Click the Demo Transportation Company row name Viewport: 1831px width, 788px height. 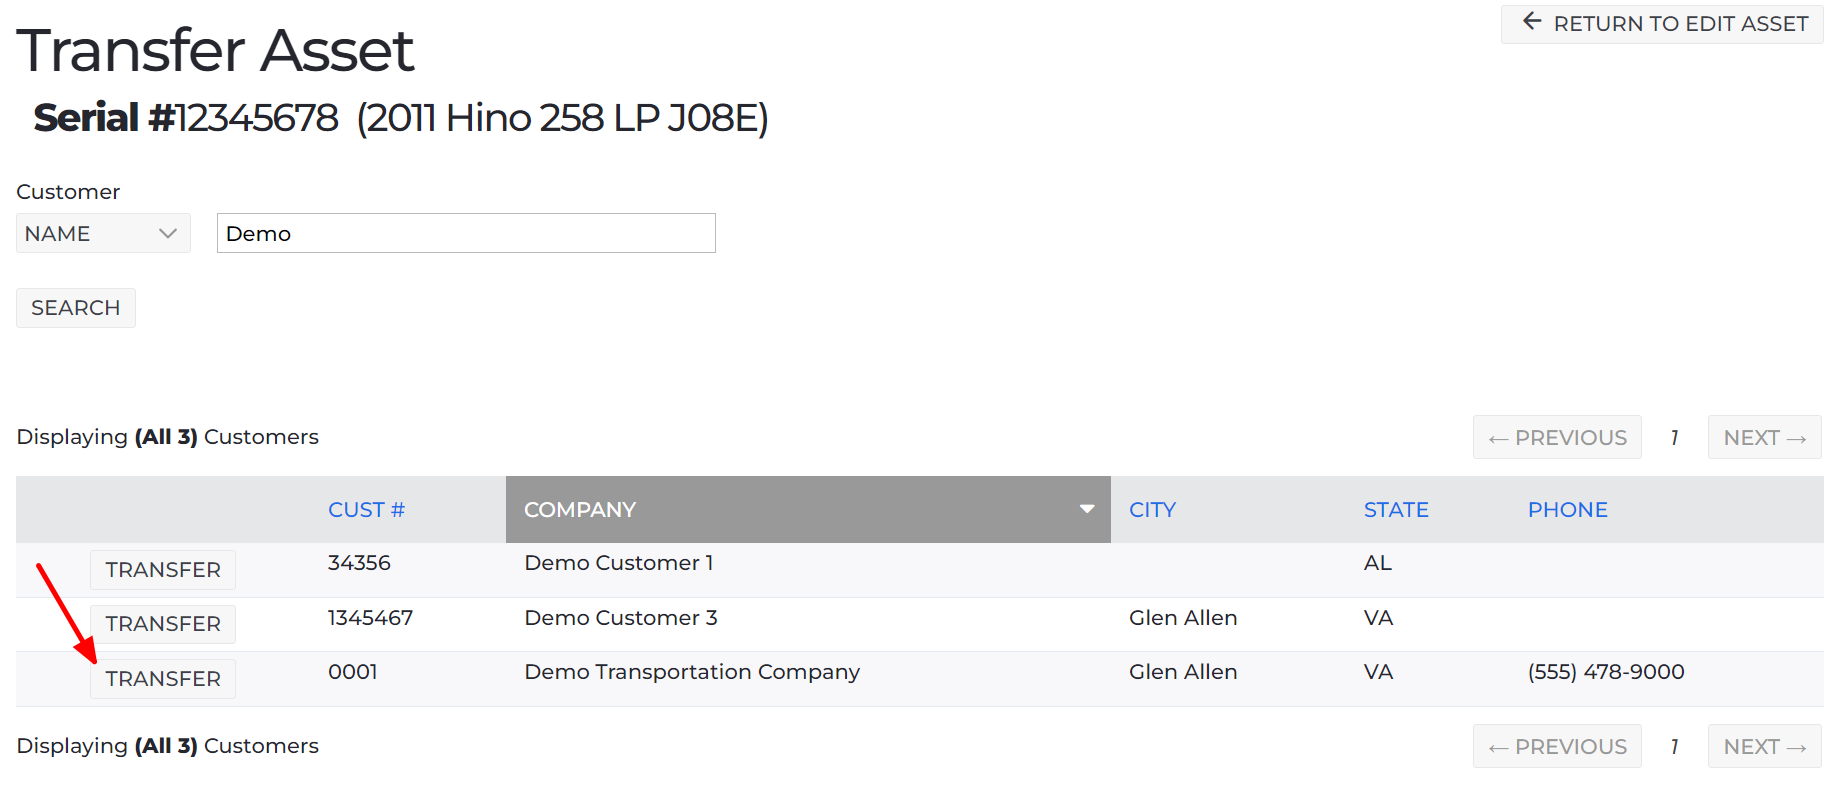[692, 672]
